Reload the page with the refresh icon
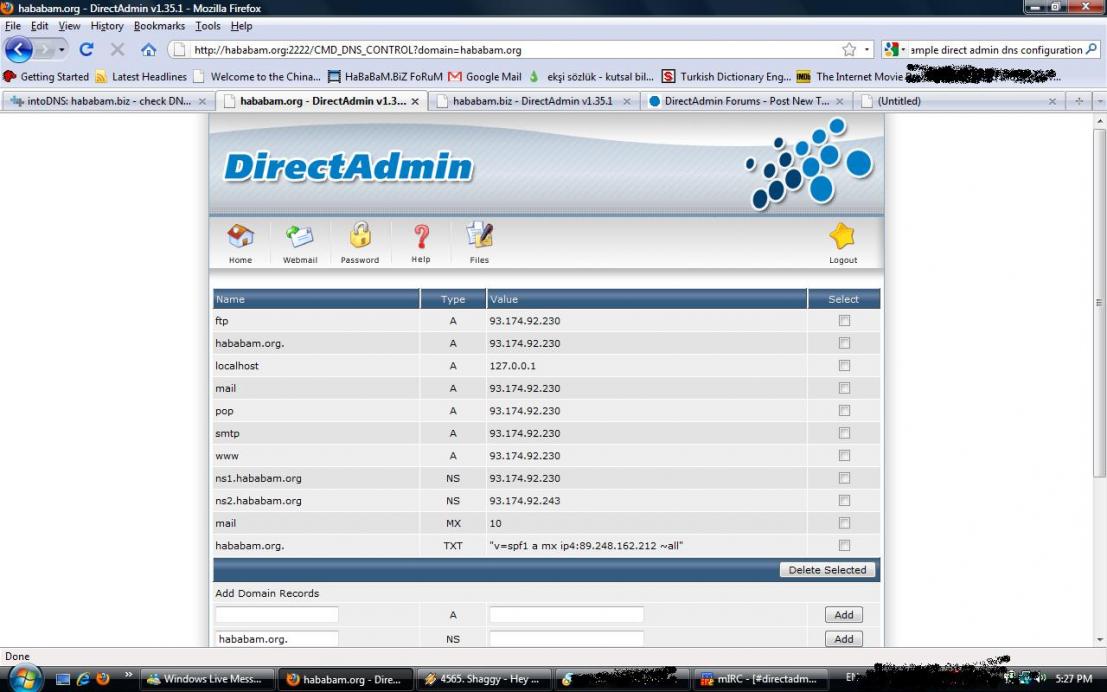Image resolution: width=1107 pixels, height=692 pixels. 86,49
